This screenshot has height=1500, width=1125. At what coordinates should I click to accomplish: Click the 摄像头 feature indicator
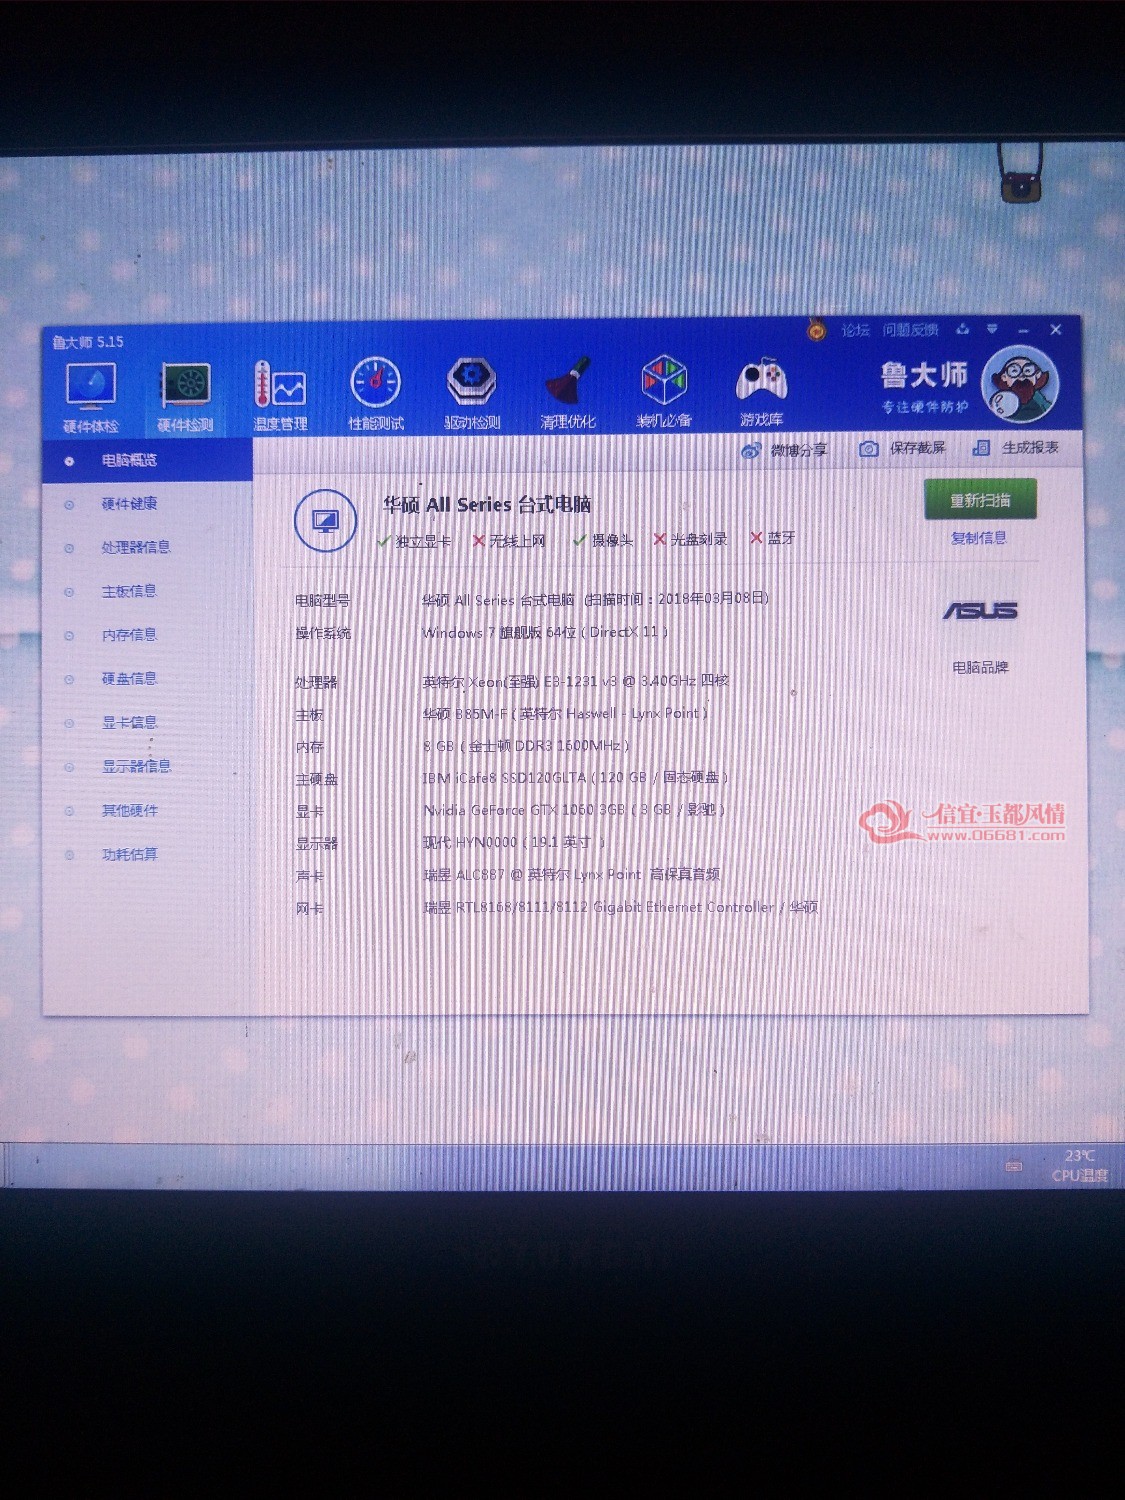click(x=603, y=540)
